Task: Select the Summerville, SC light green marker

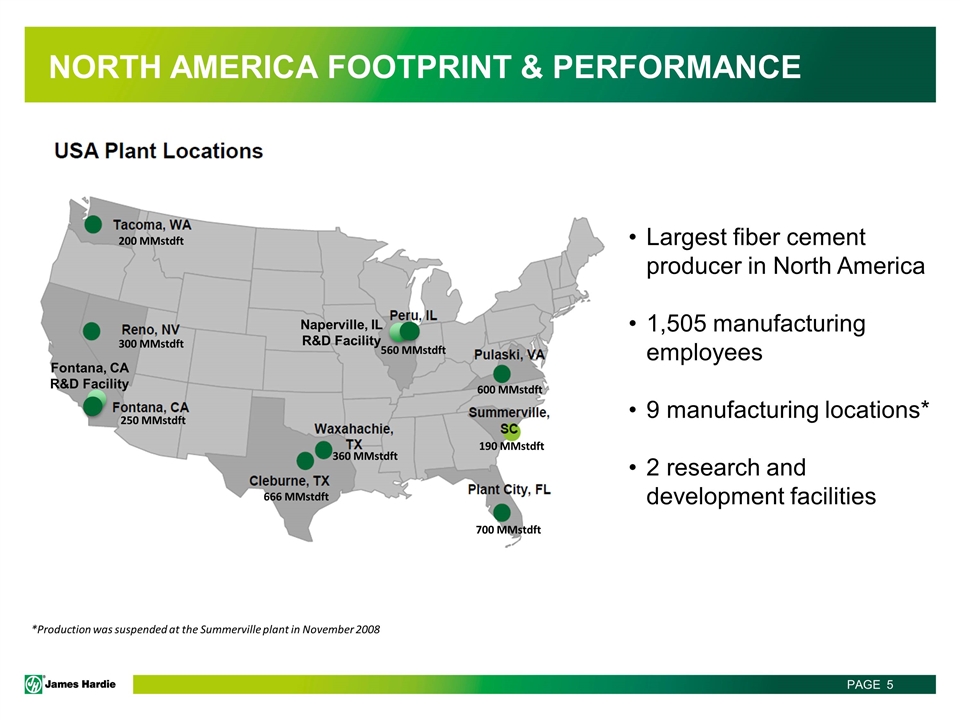Action: [512, 432]
